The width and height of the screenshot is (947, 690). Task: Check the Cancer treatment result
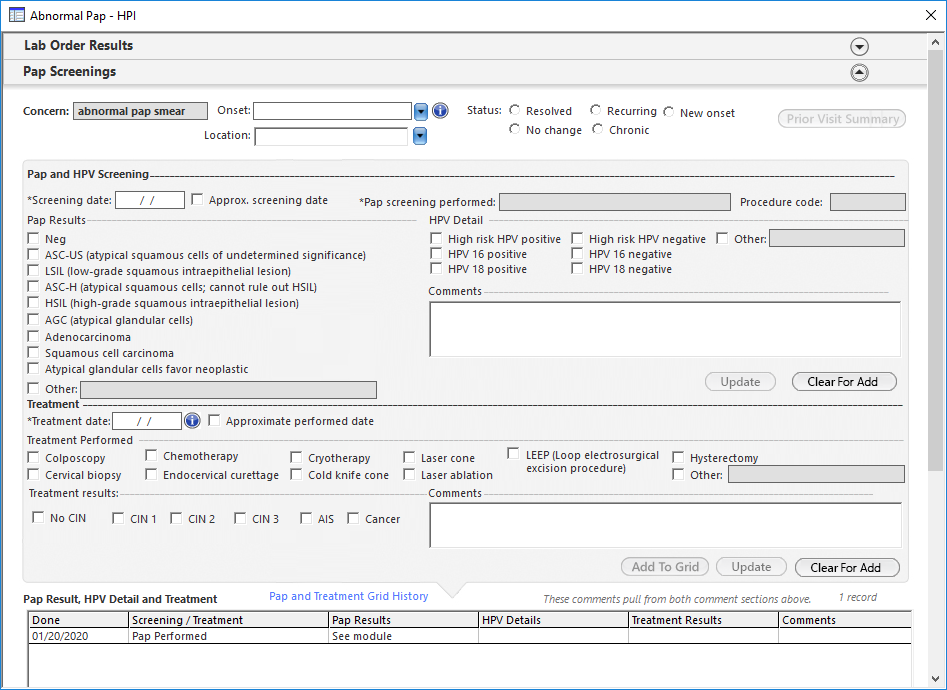pos(353,518)
